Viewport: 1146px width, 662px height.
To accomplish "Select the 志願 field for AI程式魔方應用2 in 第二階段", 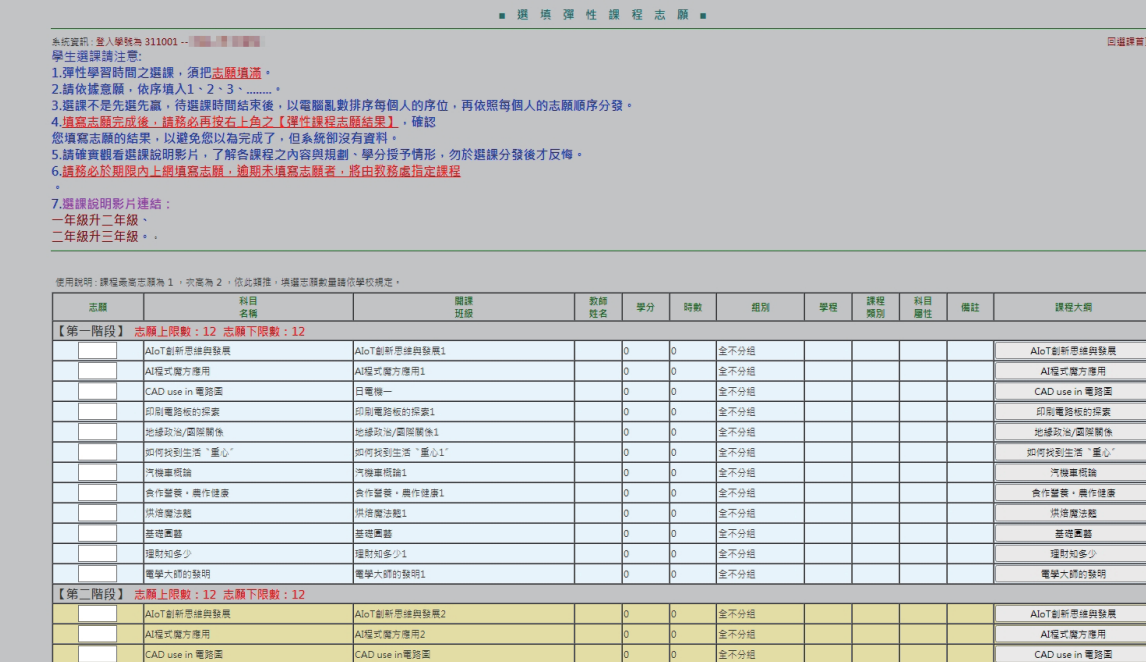I will click(97, 634).
